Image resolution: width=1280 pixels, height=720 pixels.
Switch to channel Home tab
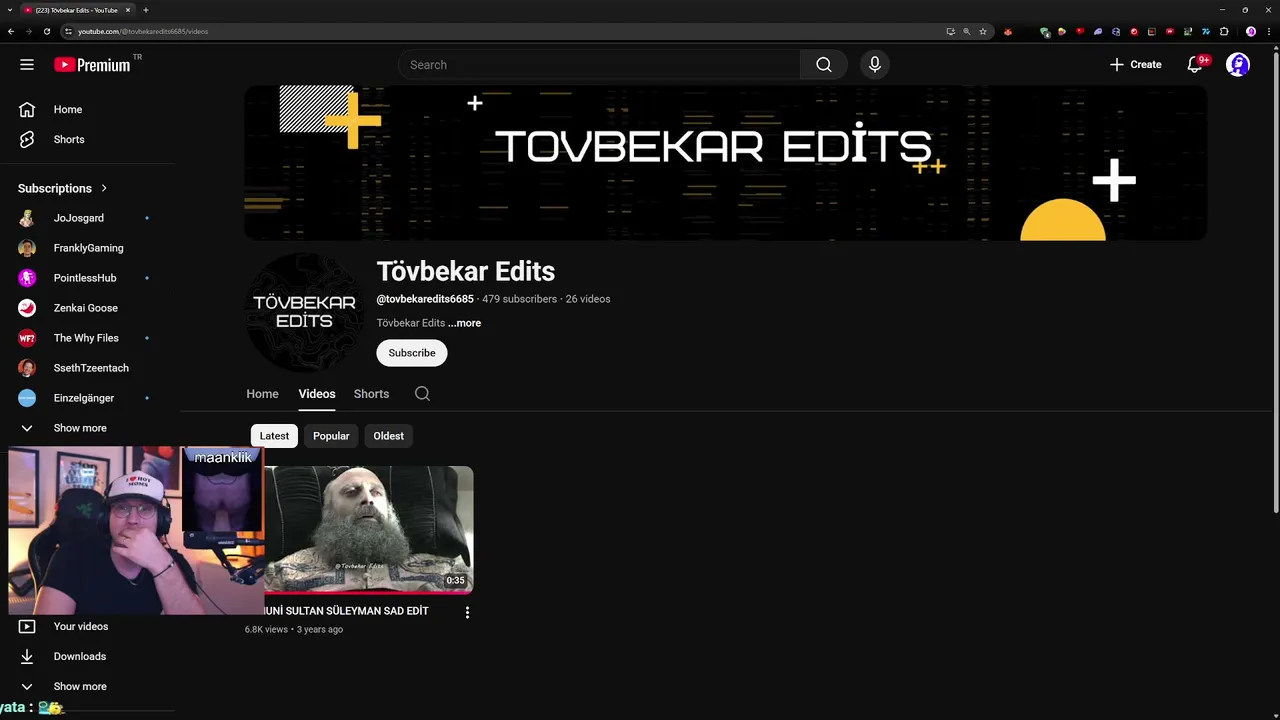point(263,394)
